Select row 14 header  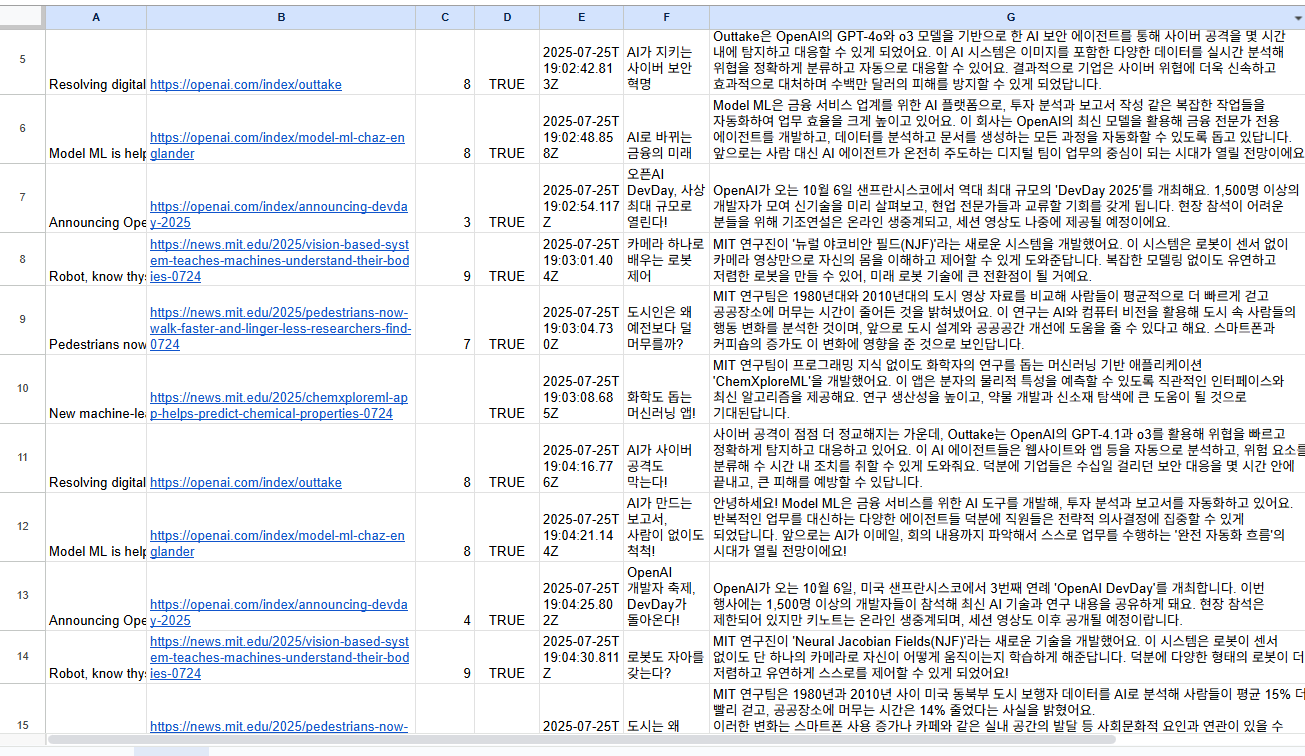[x=22, y=657]
